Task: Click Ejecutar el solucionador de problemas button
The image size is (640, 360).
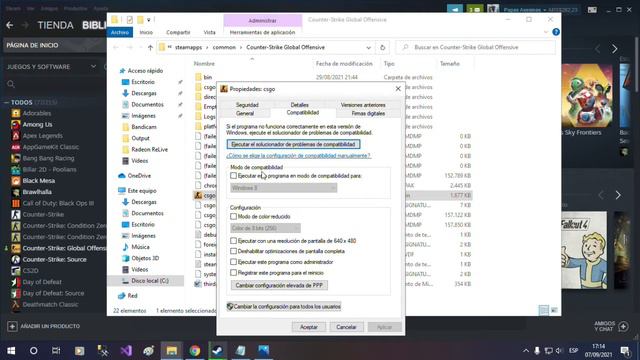Action: (x=293, y=144)
